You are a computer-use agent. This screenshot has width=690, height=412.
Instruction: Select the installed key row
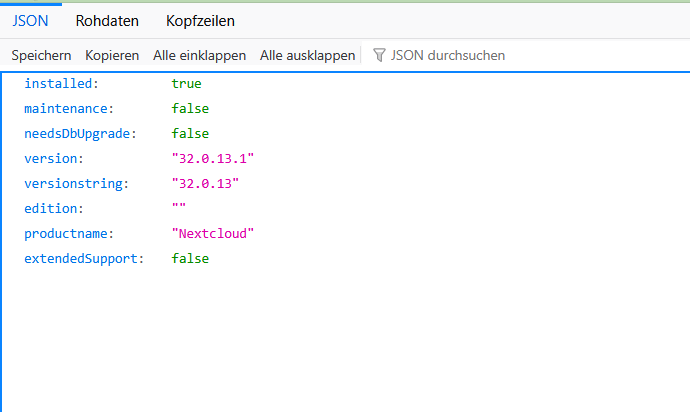coord(345,84)
